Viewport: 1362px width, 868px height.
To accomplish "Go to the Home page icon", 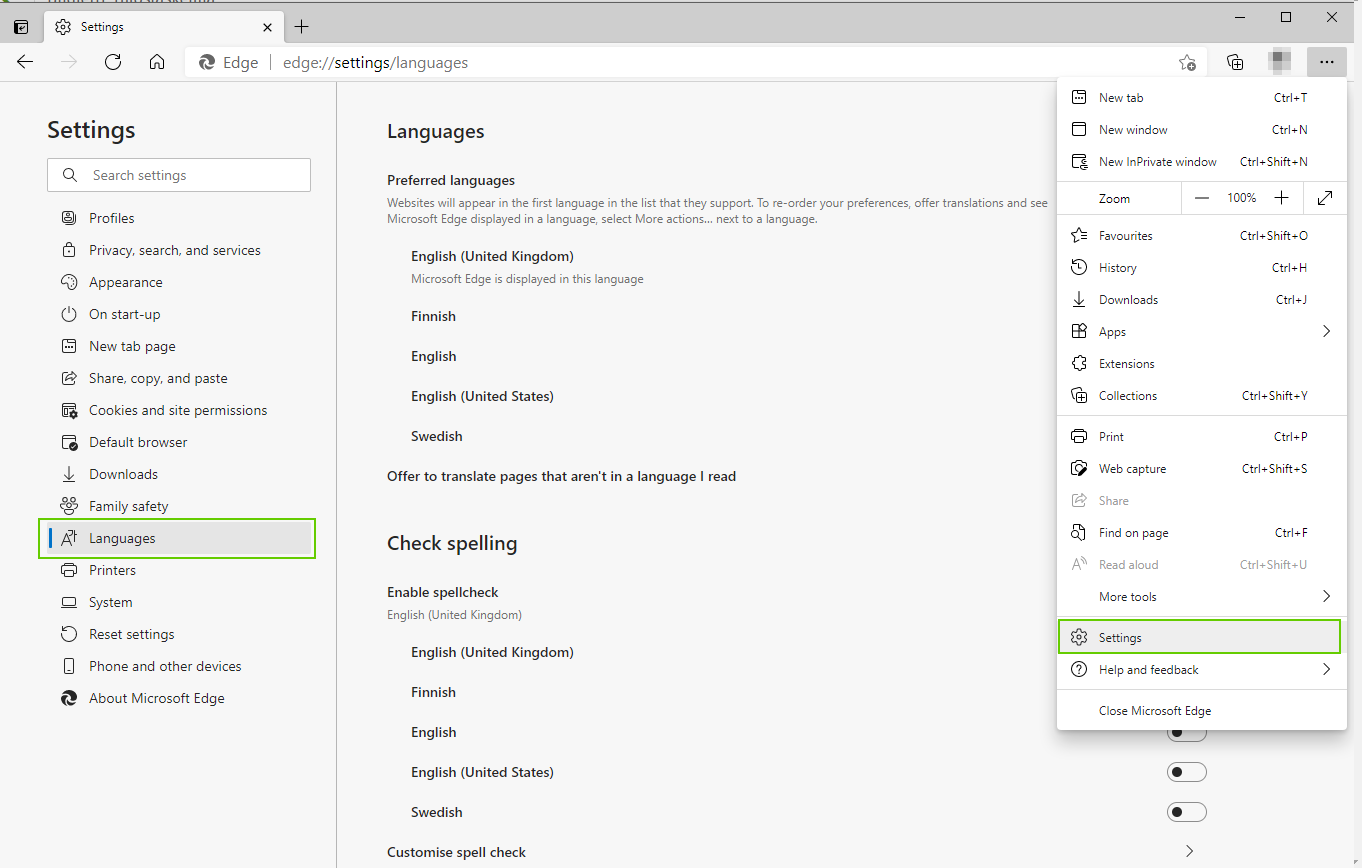I will coord(157,62).
